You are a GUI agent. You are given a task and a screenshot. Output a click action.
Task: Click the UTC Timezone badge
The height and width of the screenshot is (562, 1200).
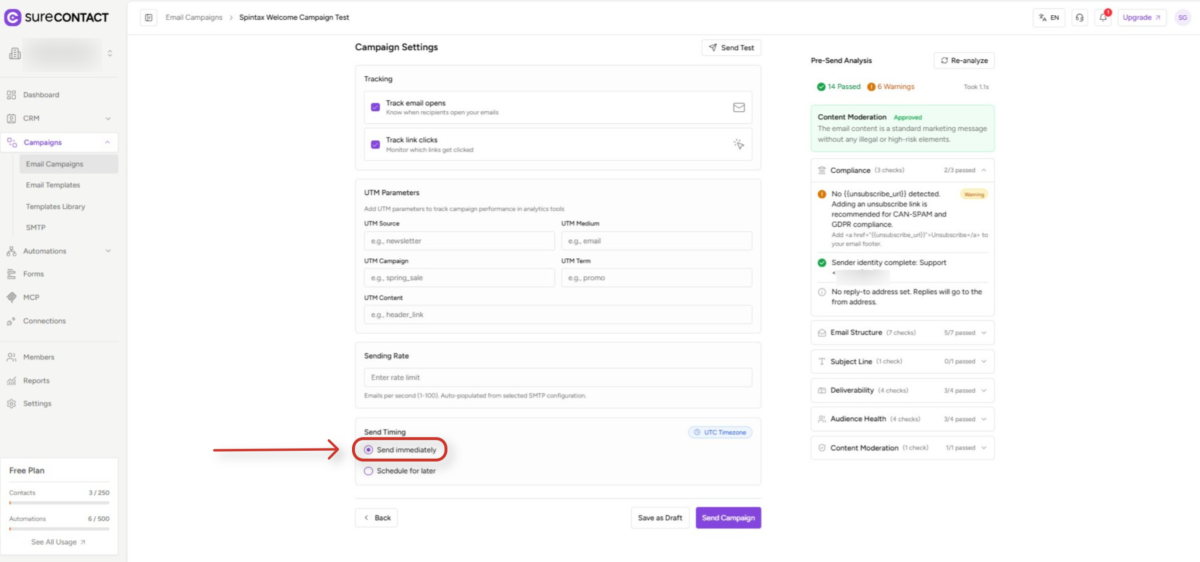pos(720,432)
